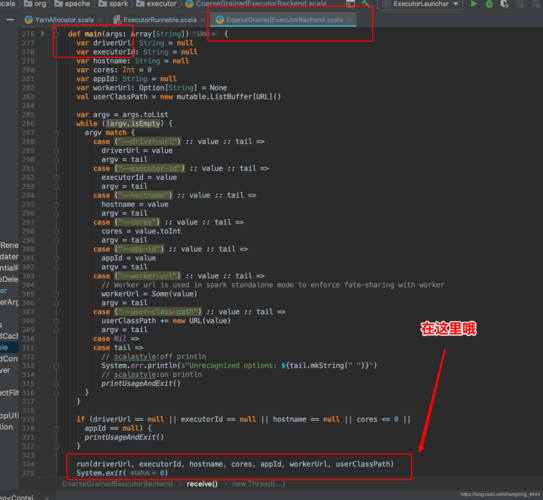Viewport: 543px width, 500px height.
Task: Click CoarseGrainedExecutorBackend in bottom breadcrumb
Action: 117,484
